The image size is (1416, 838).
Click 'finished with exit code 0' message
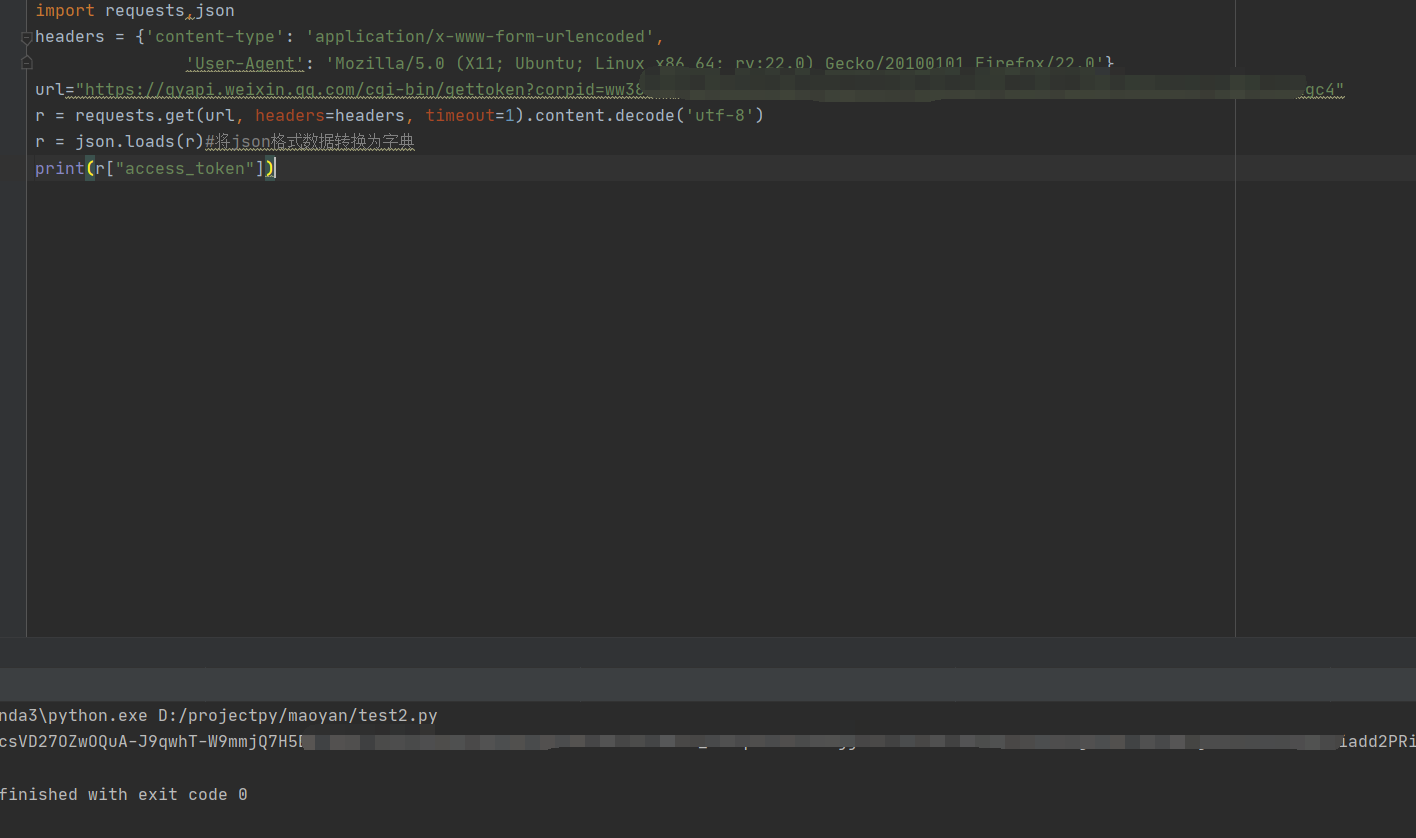click(124, 794)
